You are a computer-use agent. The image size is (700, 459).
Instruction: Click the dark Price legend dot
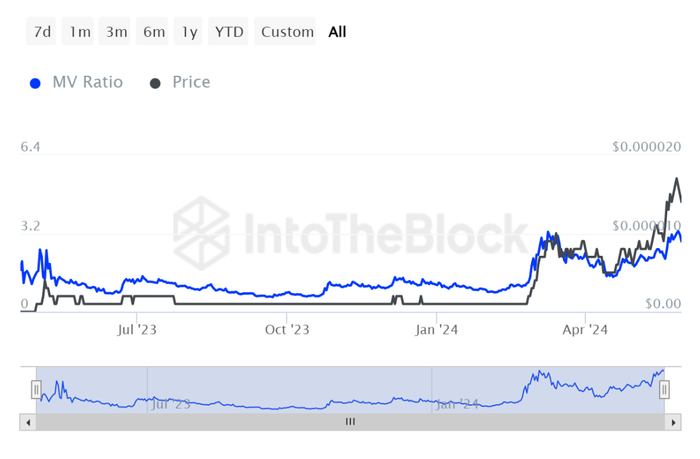[x=155, y=83]
